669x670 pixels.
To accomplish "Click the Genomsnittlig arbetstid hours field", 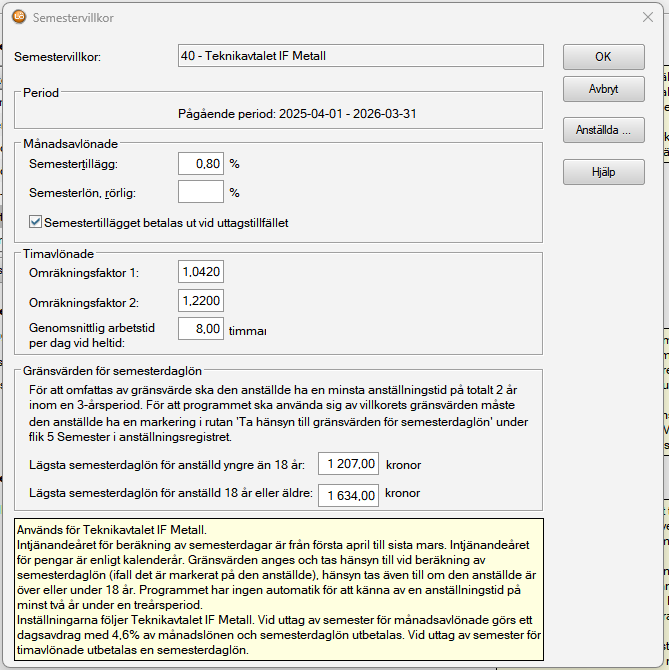I will coord(201,329).
